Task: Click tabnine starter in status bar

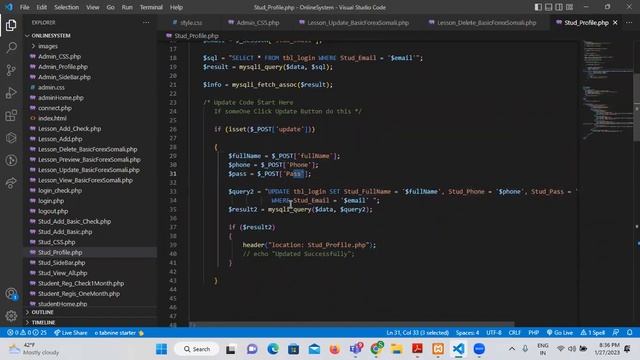Action: coord(119,333)
